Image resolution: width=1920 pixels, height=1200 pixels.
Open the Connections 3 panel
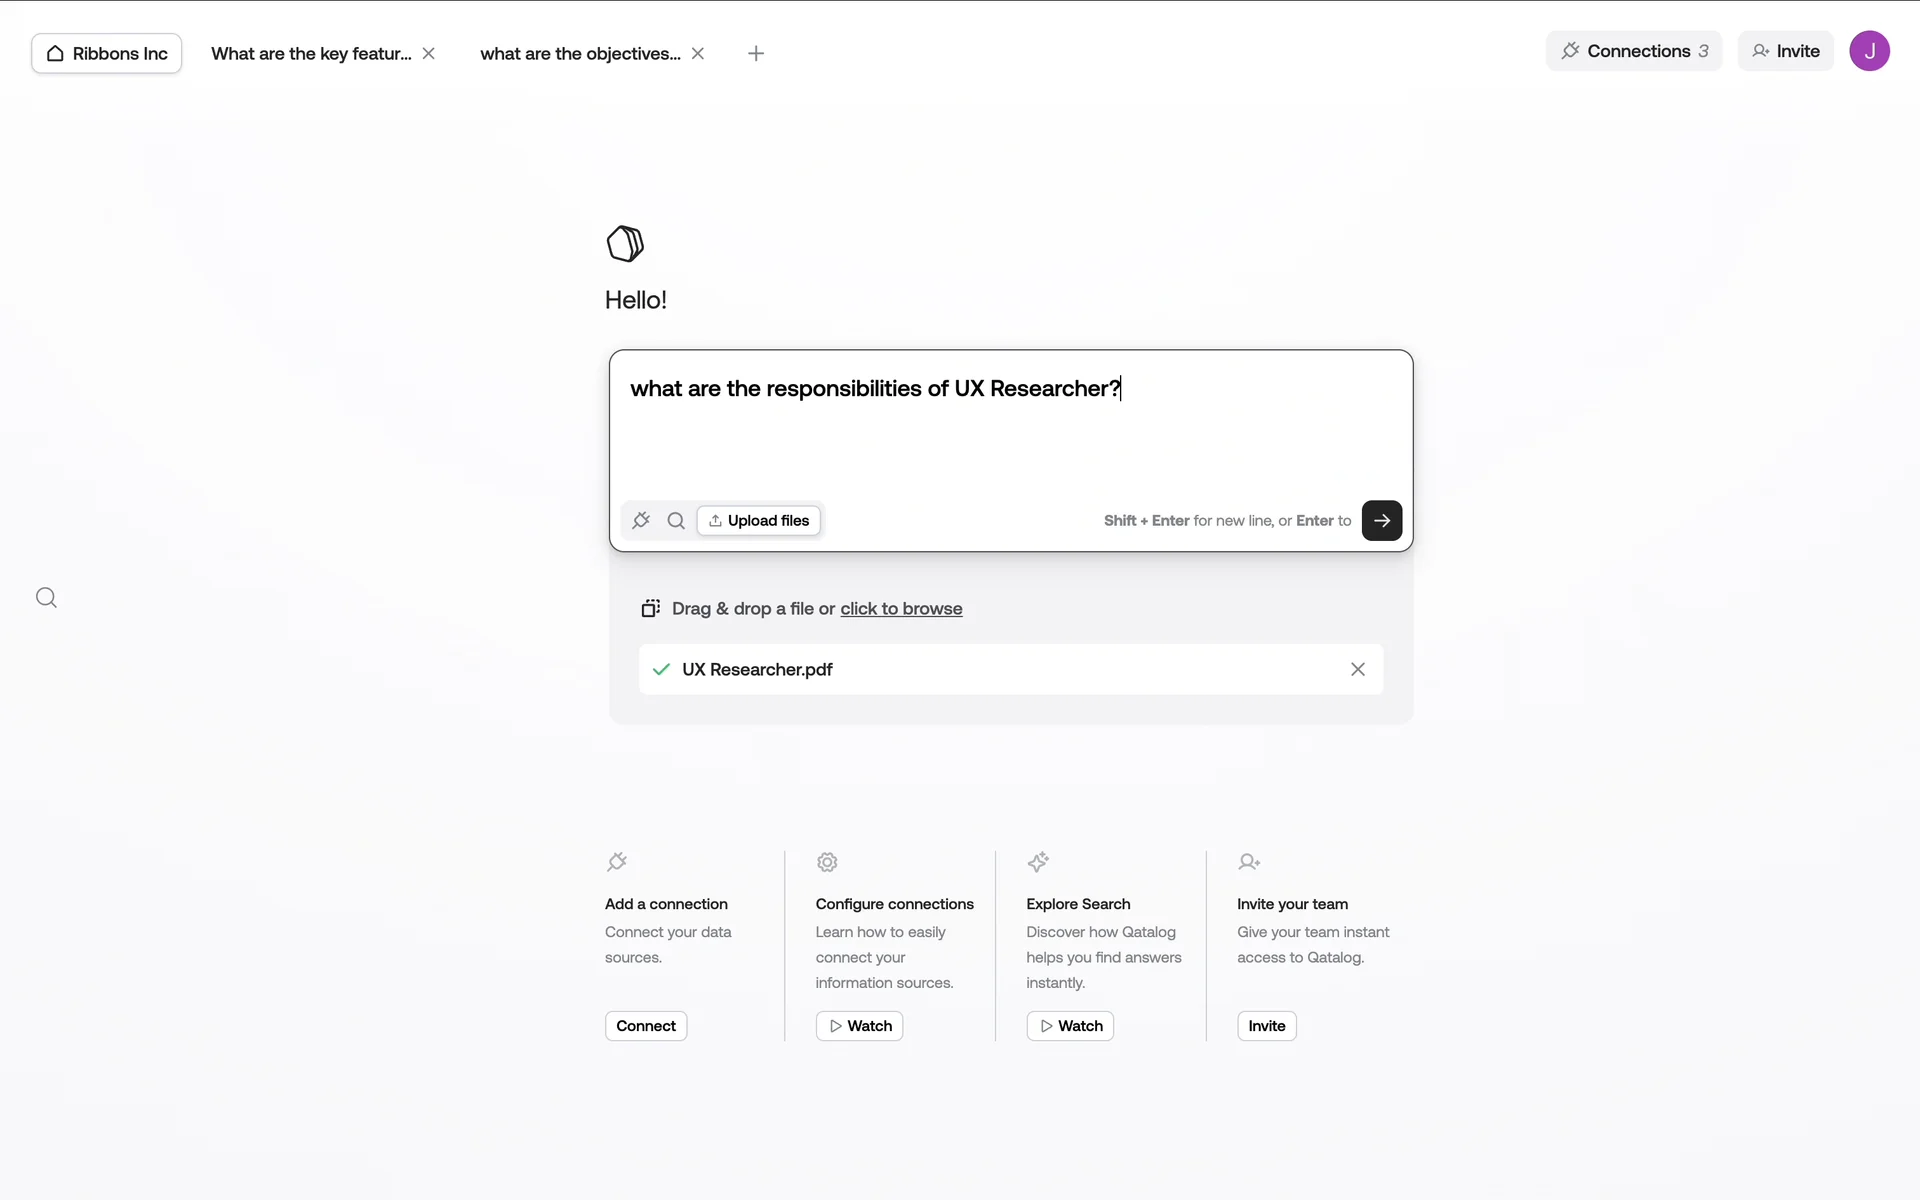tap(1633, 51)
